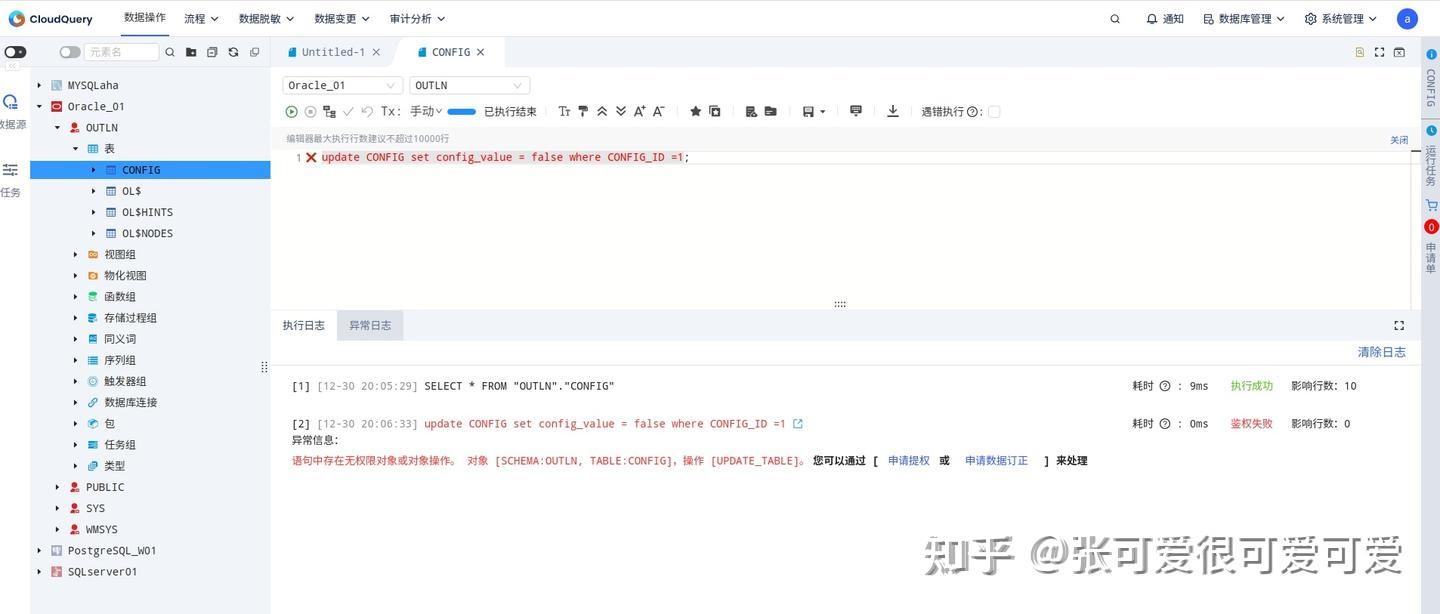The height and width of the screenshot is (614, 1440).
Task: Open a saved SQL file with folder icon
Action: (769, 110)
